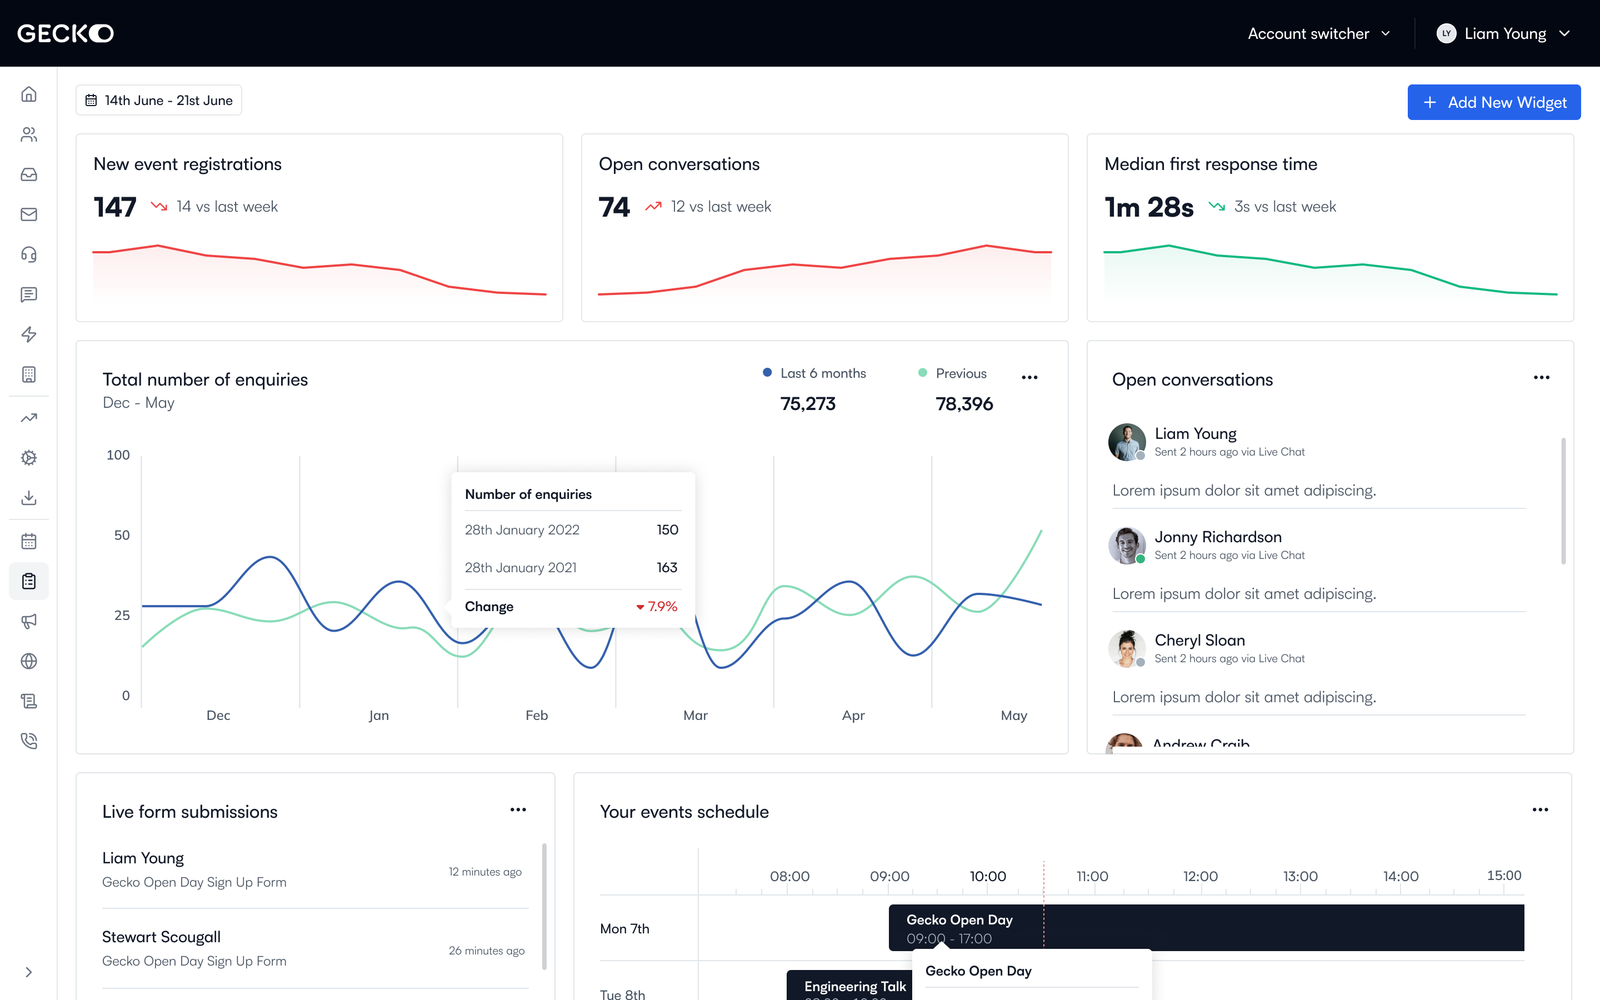The width and height of the screenshot is (1600, 1000).
Task: Click the Median first response time card
Action: click(x=1330, y=228)
